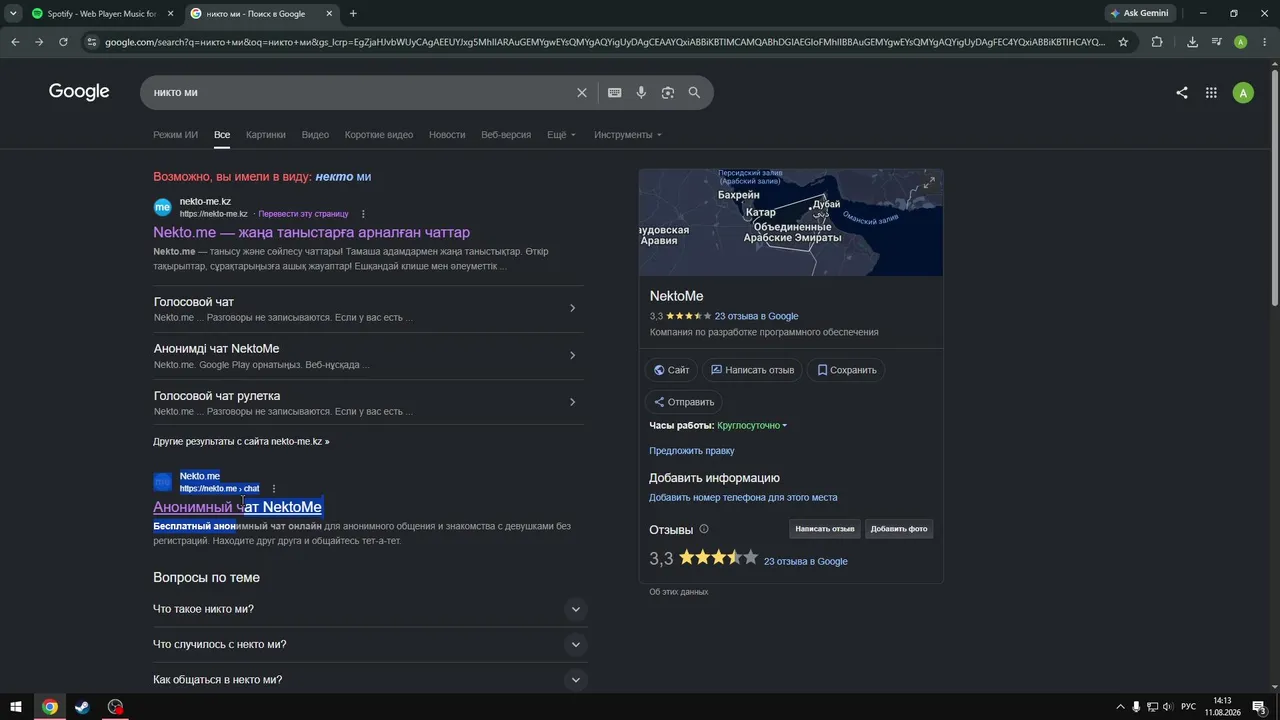The image size is (1280, 720).
Task: Start voice search with the microphone icon
Action: coord(641,93)
